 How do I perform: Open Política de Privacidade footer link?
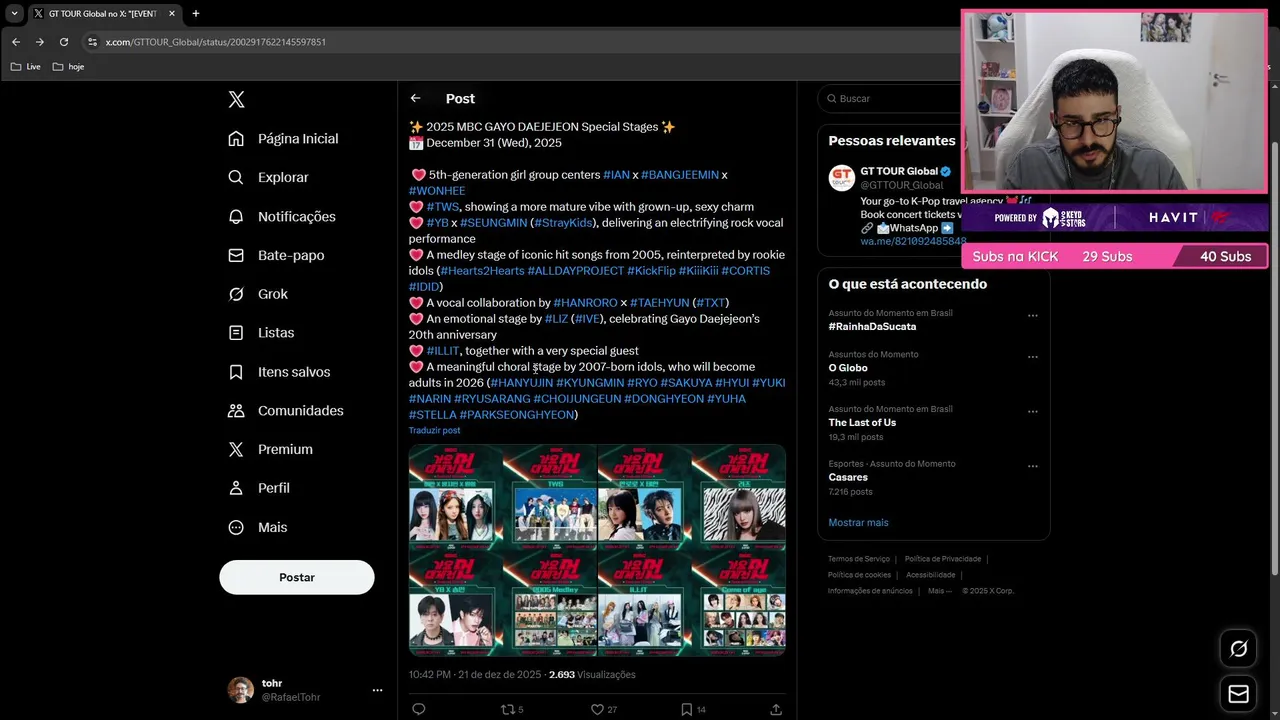click(x=943, y=559)
